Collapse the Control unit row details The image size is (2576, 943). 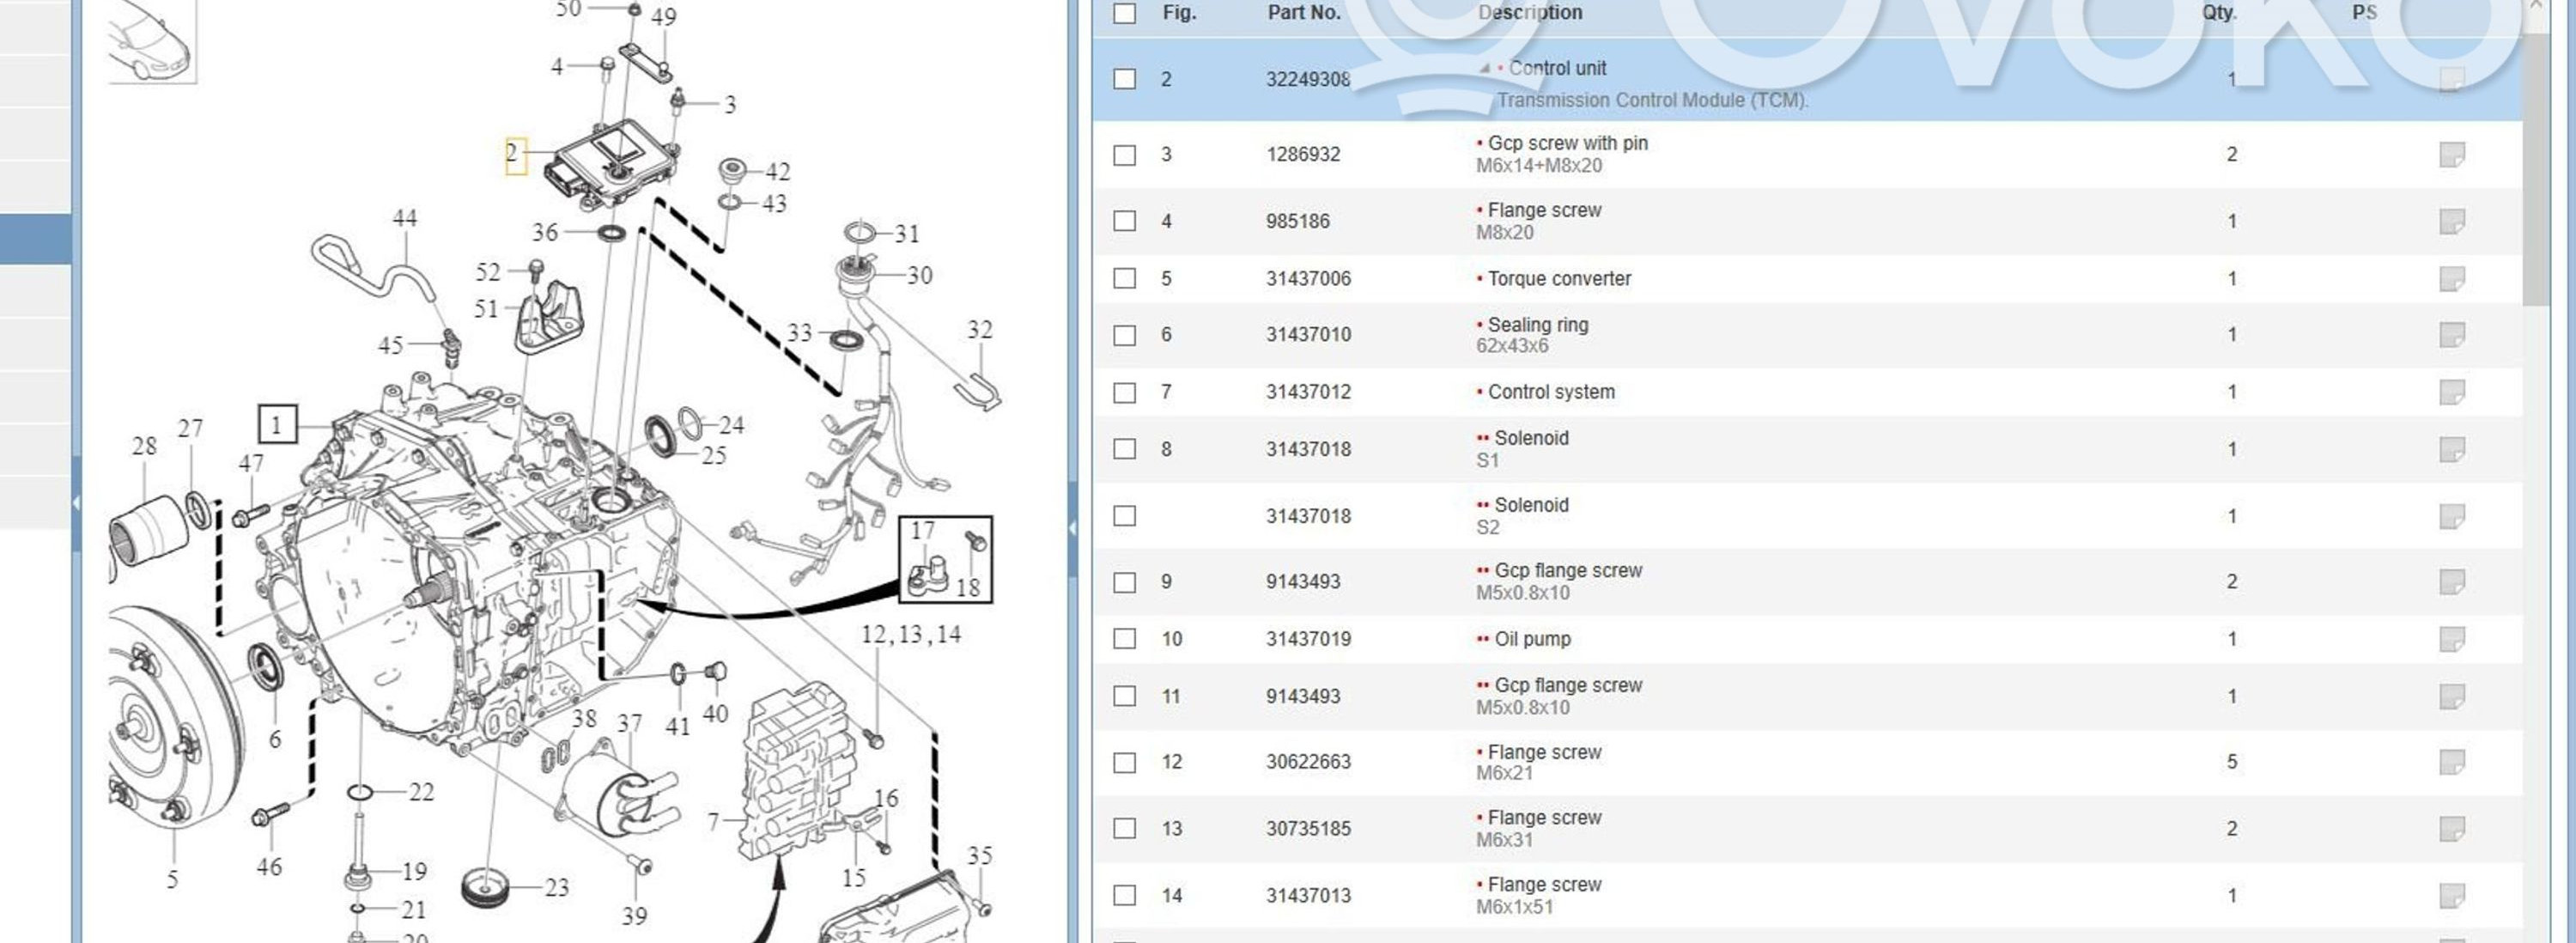coord(1485,69)
